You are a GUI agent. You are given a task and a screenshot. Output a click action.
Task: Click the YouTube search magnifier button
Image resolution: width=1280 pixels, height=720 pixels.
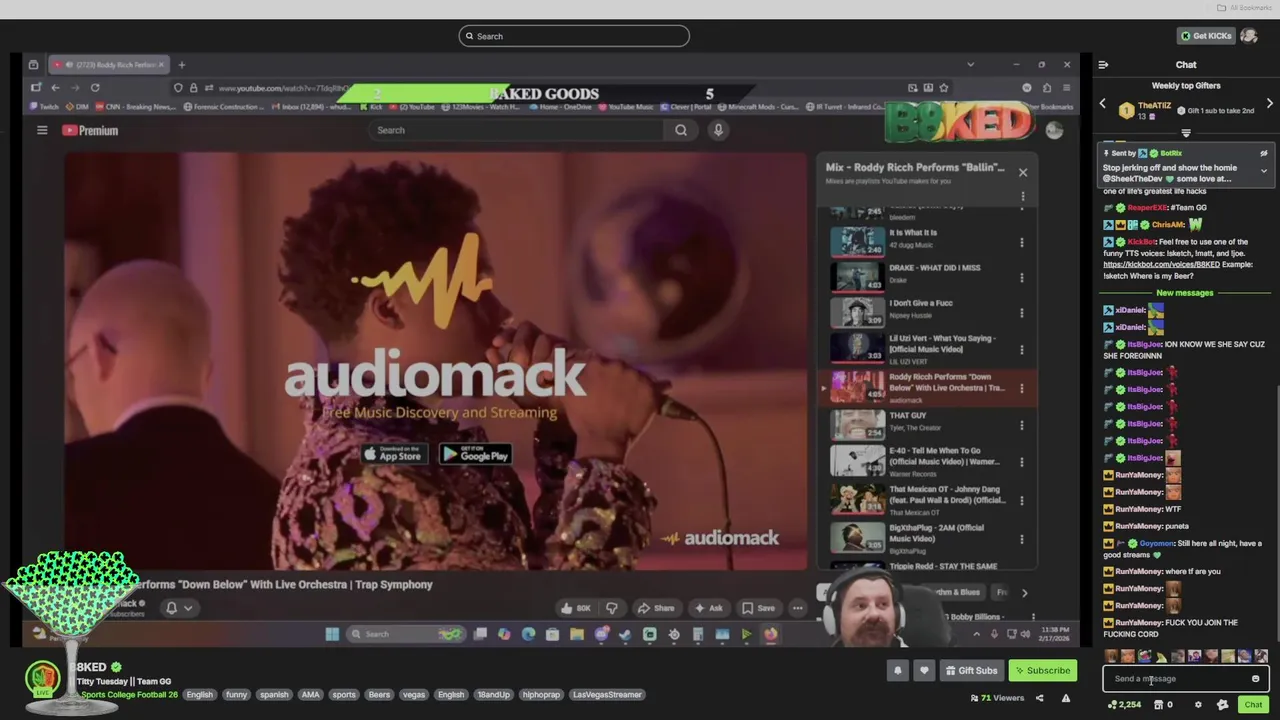click(x=681, y=130)
